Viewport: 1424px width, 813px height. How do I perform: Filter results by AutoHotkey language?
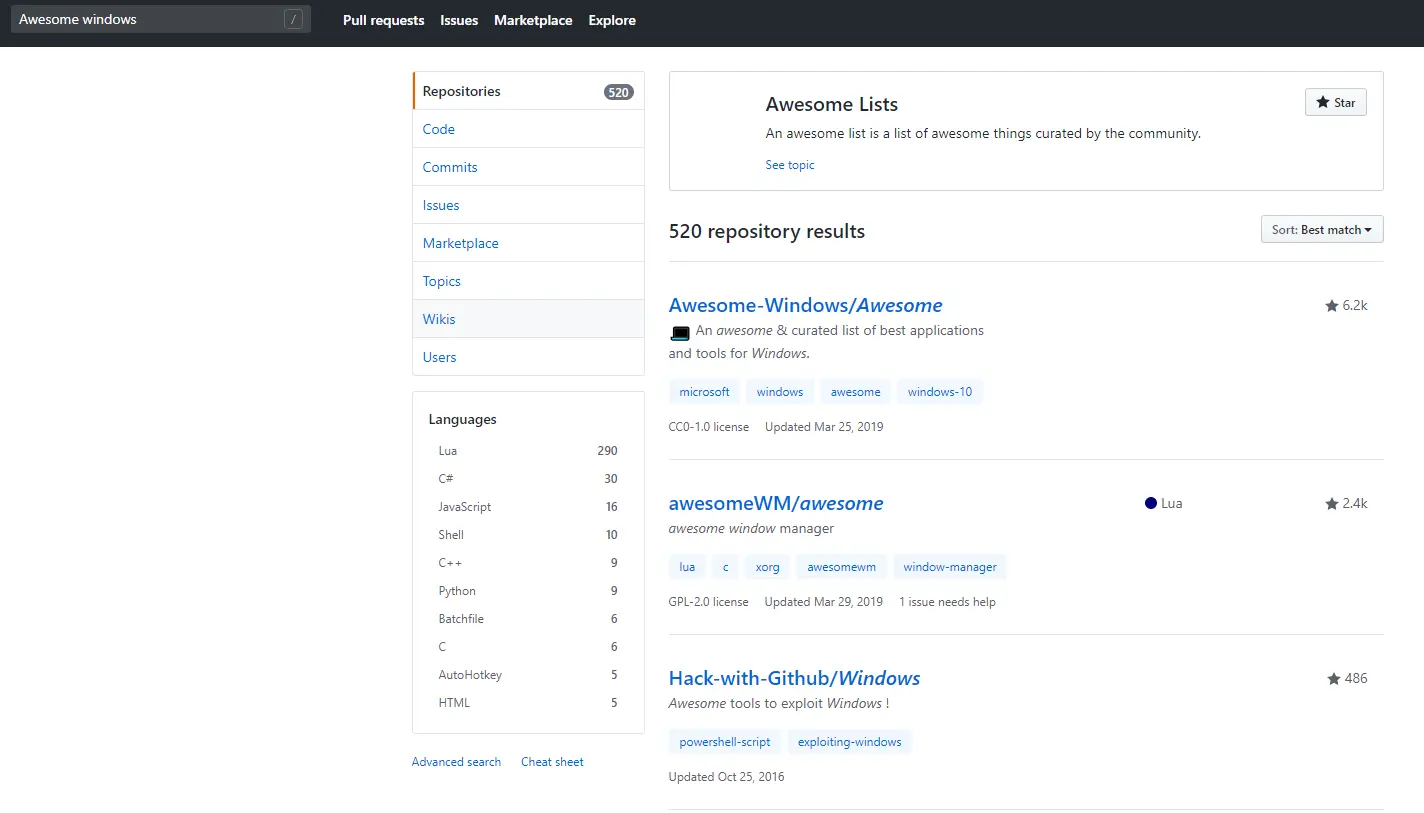[x=528, y=675]
